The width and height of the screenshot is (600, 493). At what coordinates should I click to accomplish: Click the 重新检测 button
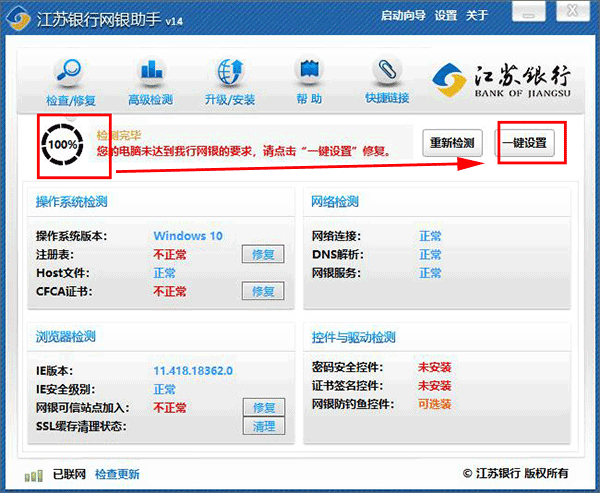tap(452, 143)
